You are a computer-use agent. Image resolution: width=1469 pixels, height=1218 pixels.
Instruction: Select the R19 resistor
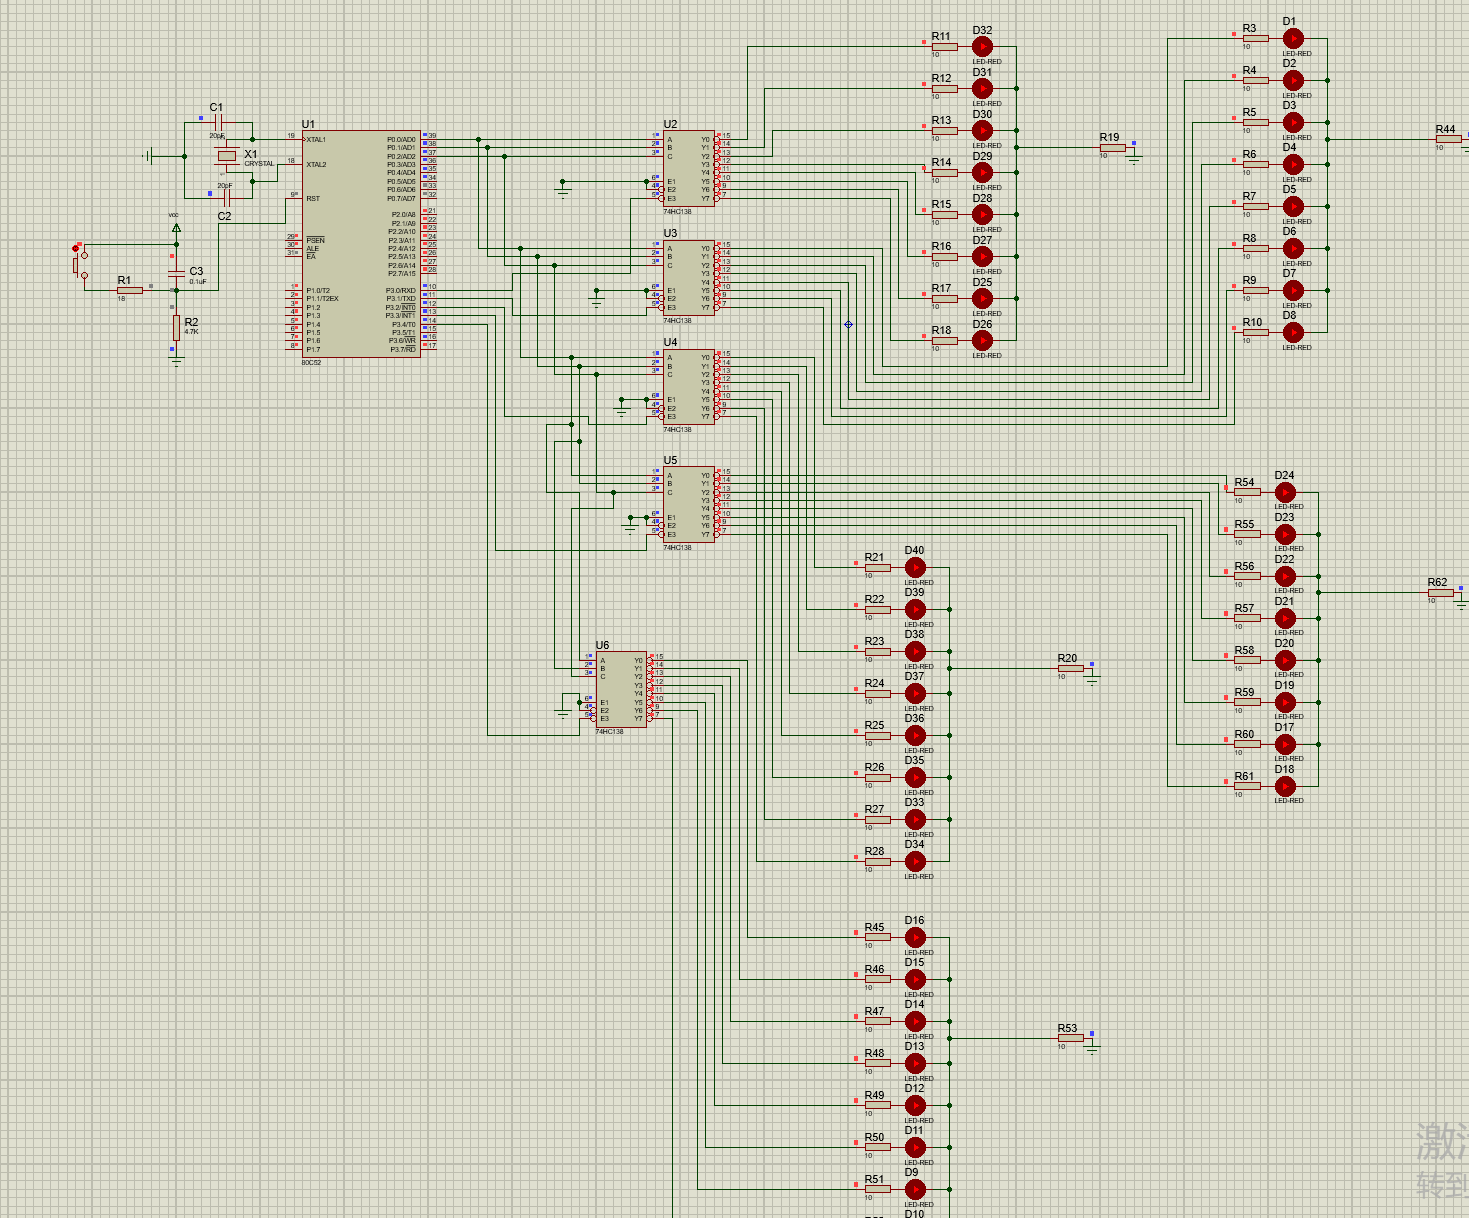(x=1112, y=148)
